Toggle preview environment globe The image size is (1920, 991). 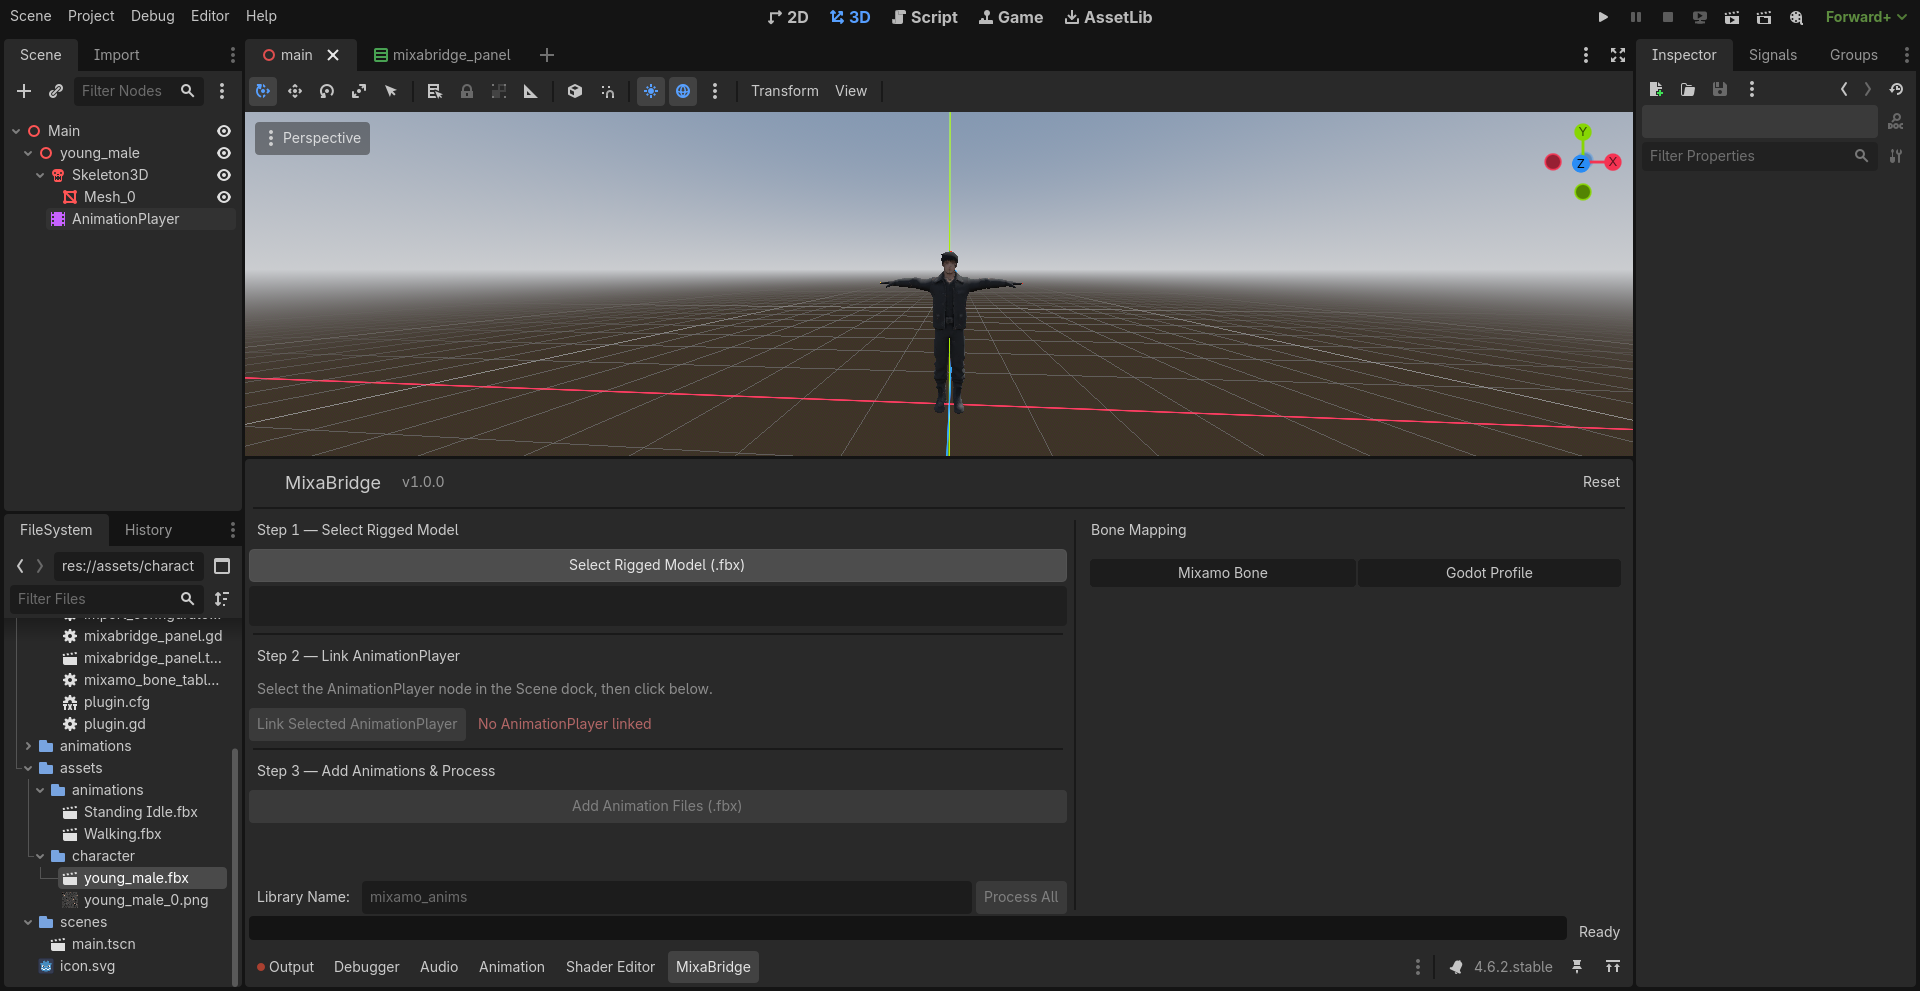[x=683, y=91]
